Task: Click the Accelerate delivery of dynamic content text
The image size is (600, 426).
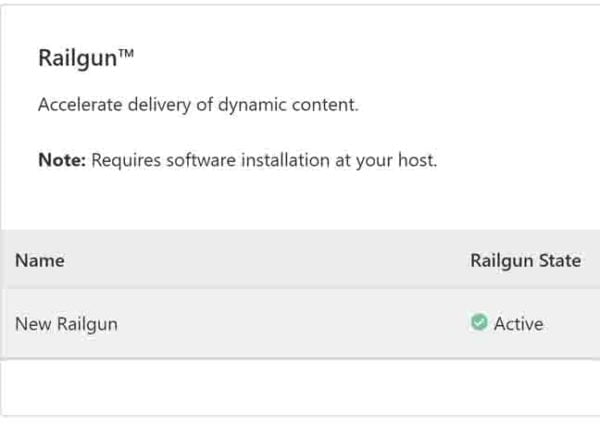Action: [198, 105]
